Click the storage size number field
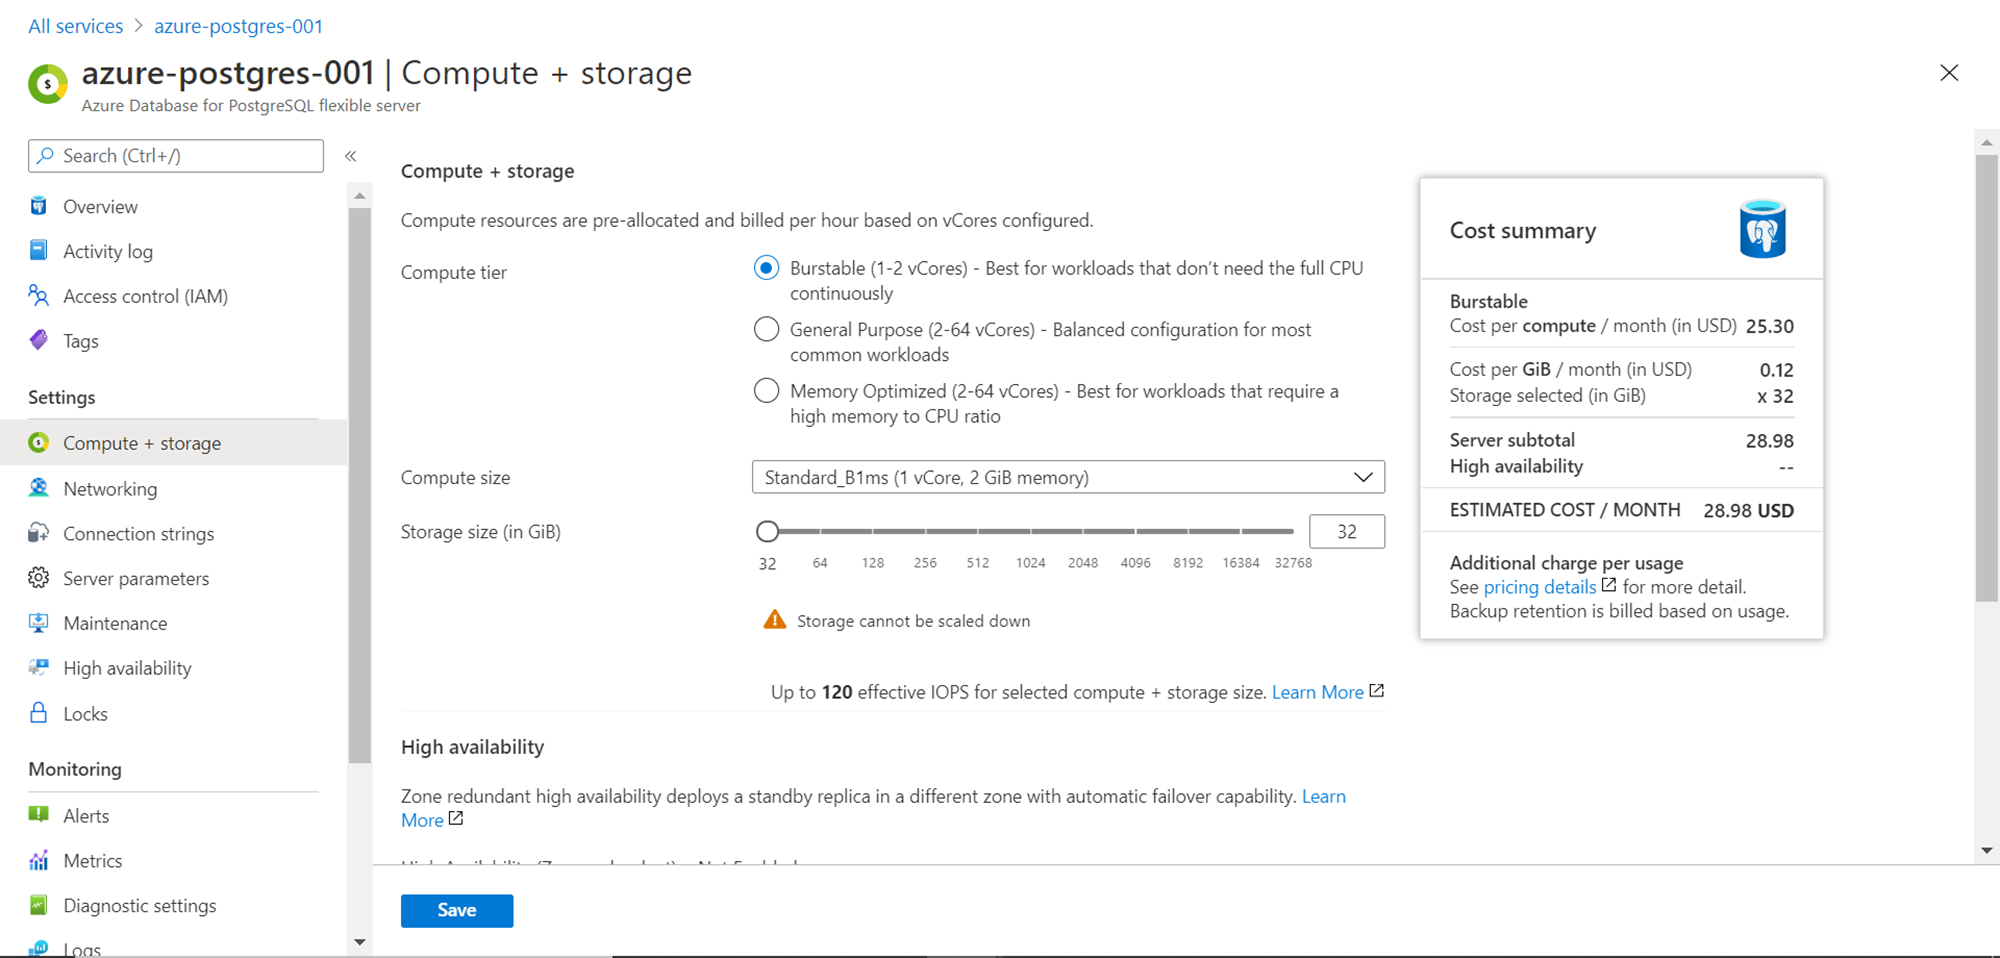The height and width of the screenshot is (958, 2000). pos(1346,531)
